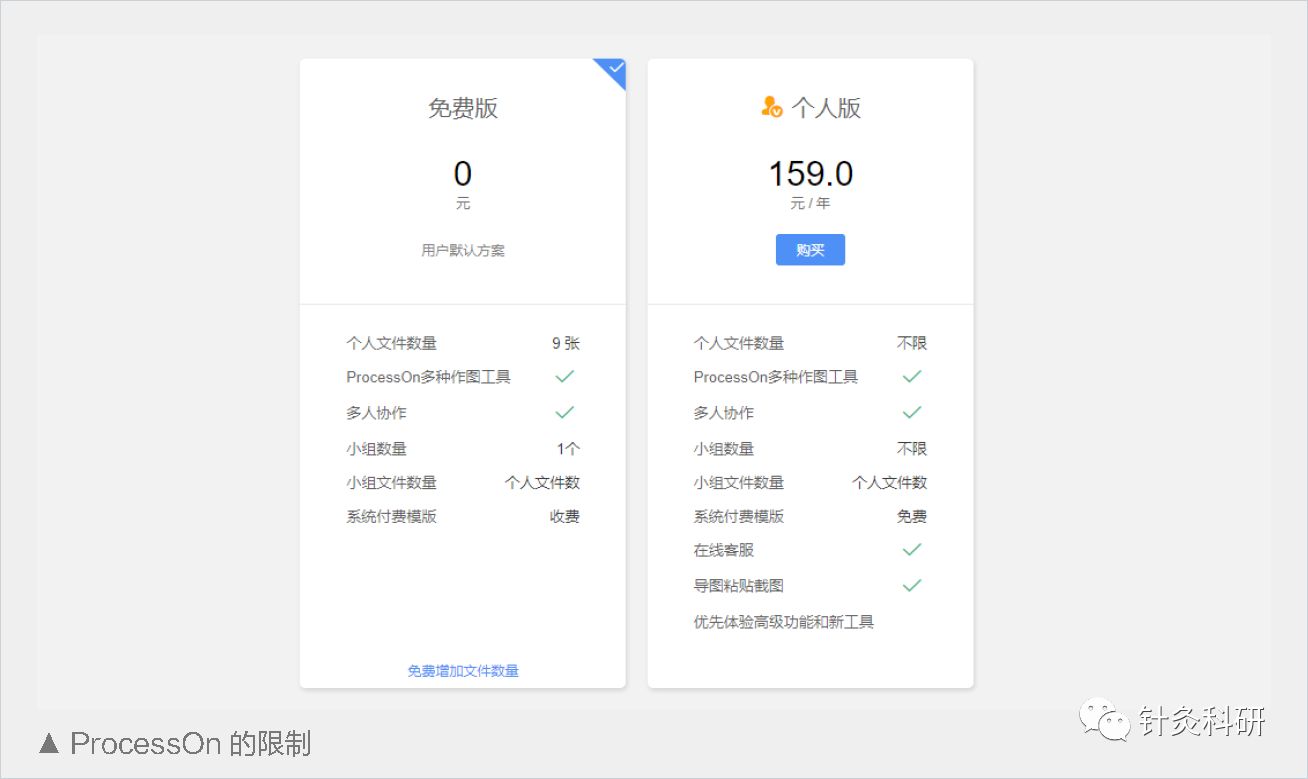Click the 元 / 年 label under 159.0
The width and height of the screenshot is (1308, 779).
tap(810, 203)
